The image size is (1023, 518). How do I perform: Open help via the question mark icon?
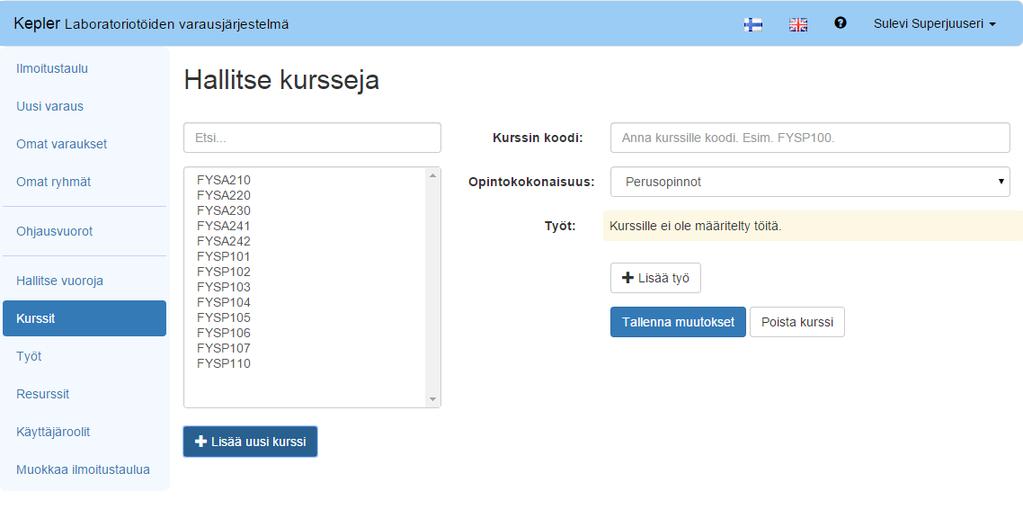pos(840,23)
